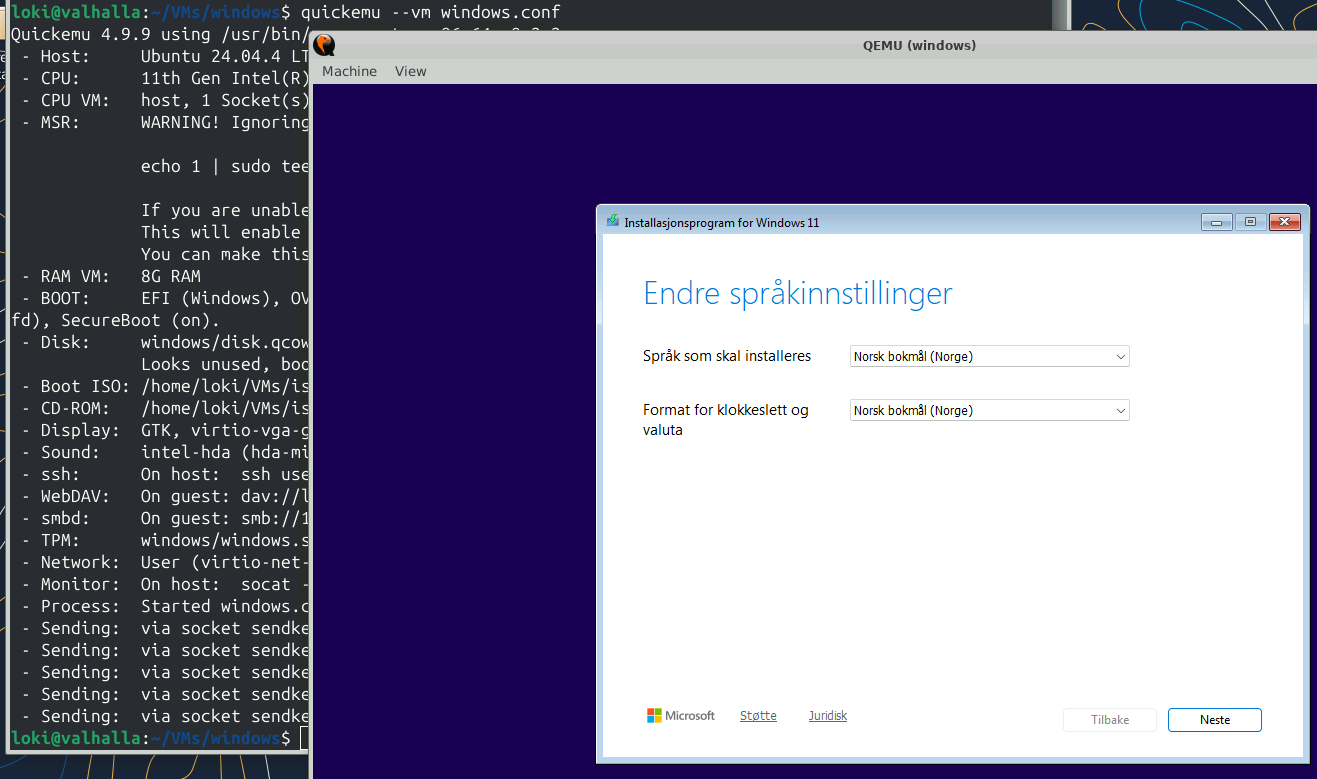
Task: Click the 'Endre språkinnstillinger' heading text
Action: click(797, 293)
